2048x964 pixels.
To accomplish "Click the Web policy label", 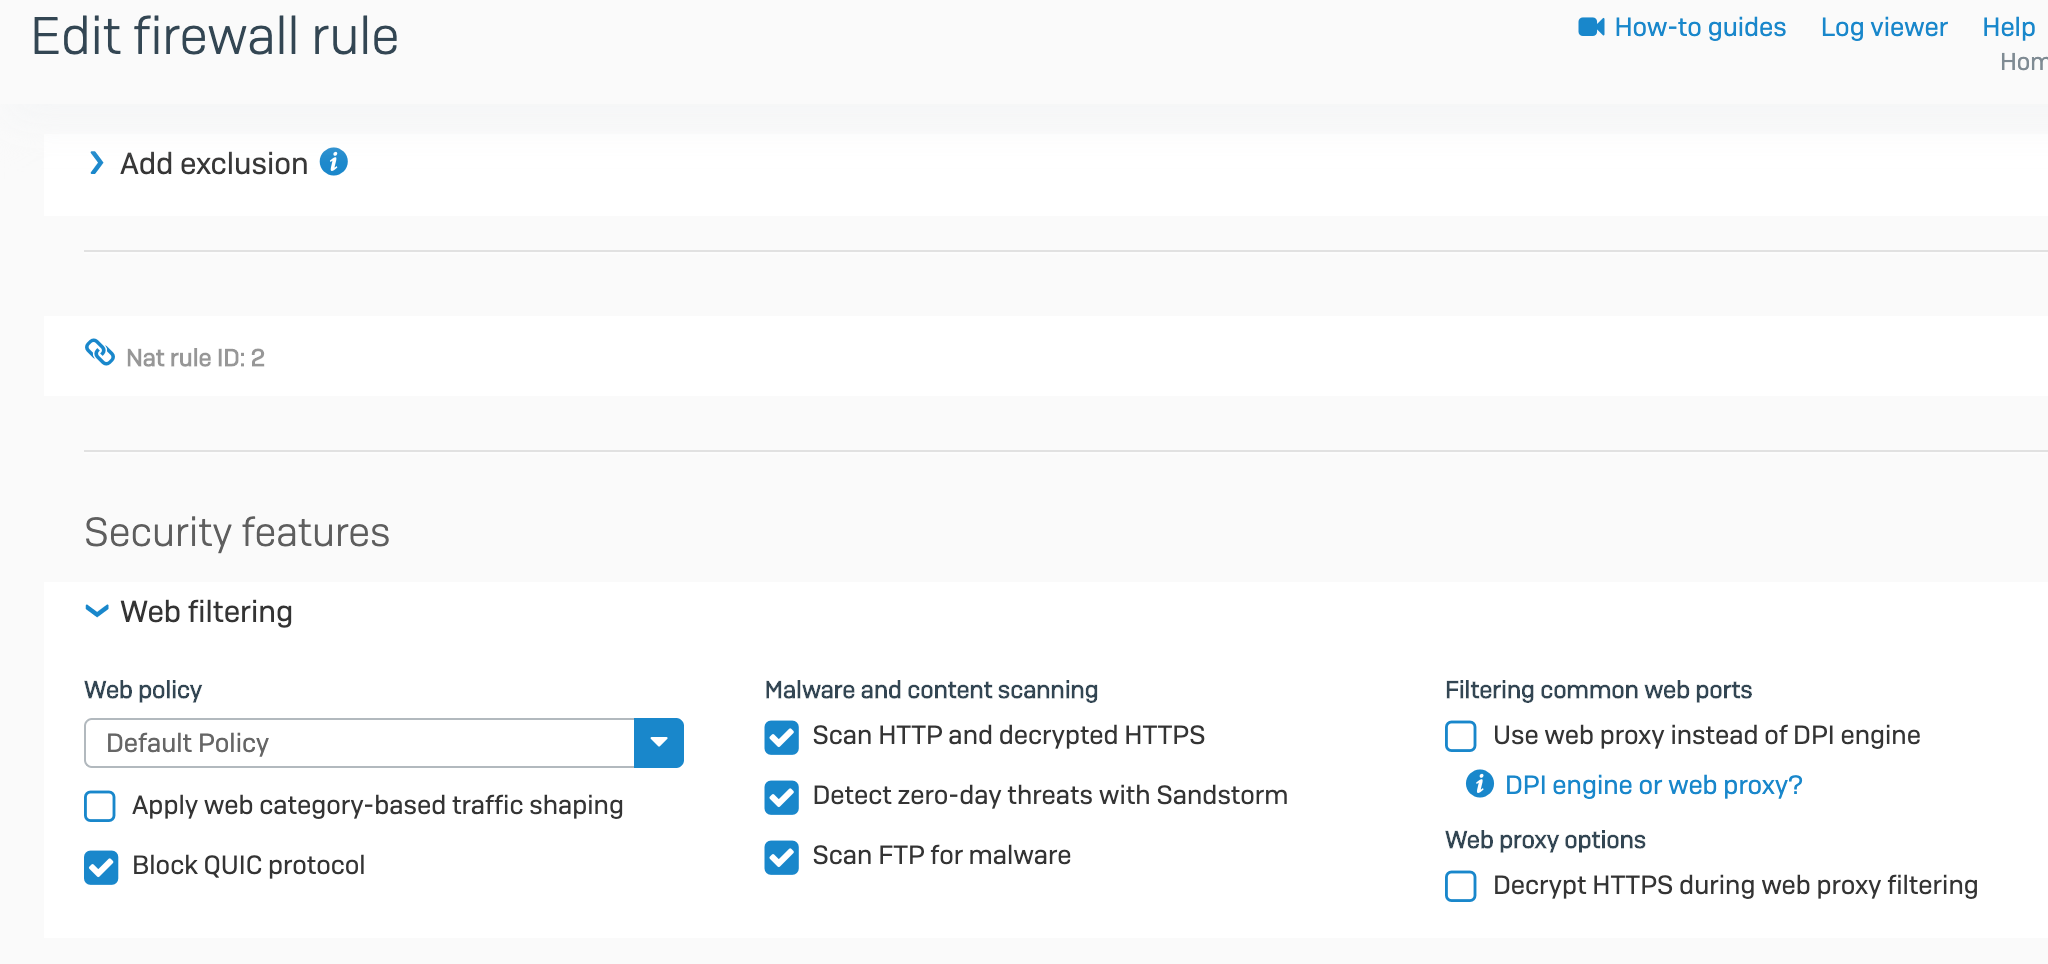I will click(143, 690).
